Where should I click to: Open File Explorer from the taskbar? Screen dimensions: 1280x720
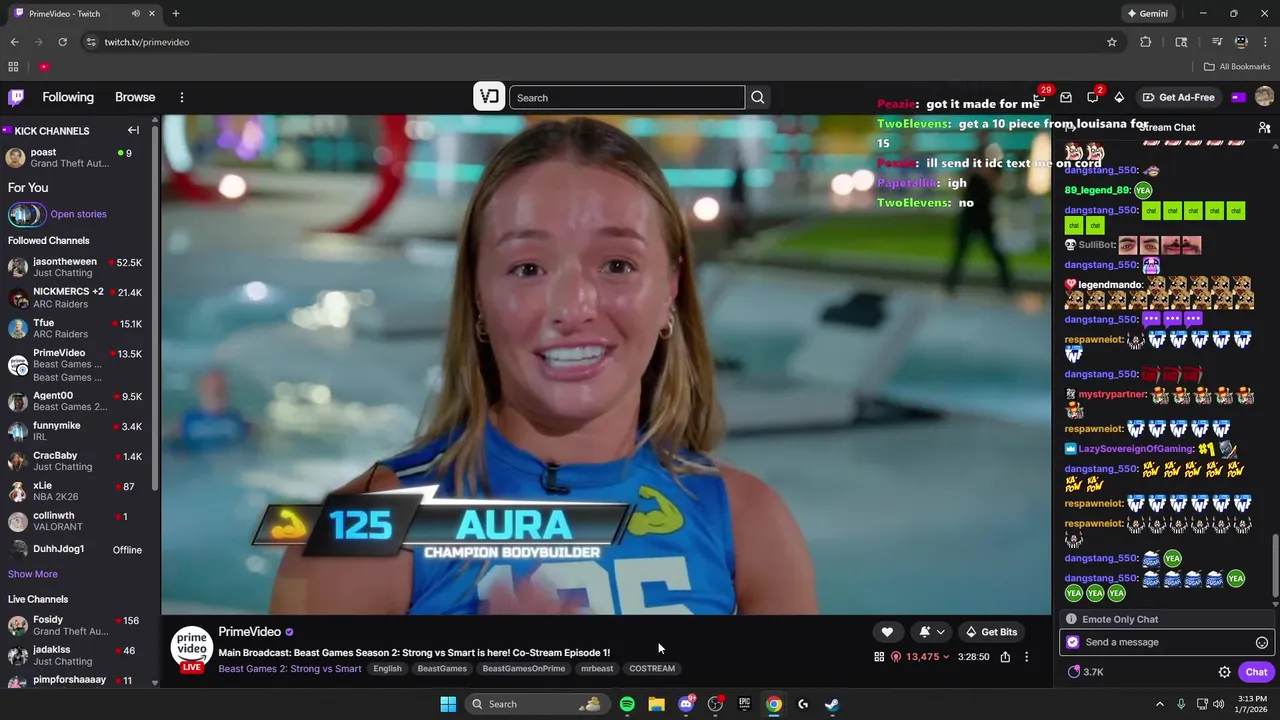pyautogui.click(x=656, y=704)
